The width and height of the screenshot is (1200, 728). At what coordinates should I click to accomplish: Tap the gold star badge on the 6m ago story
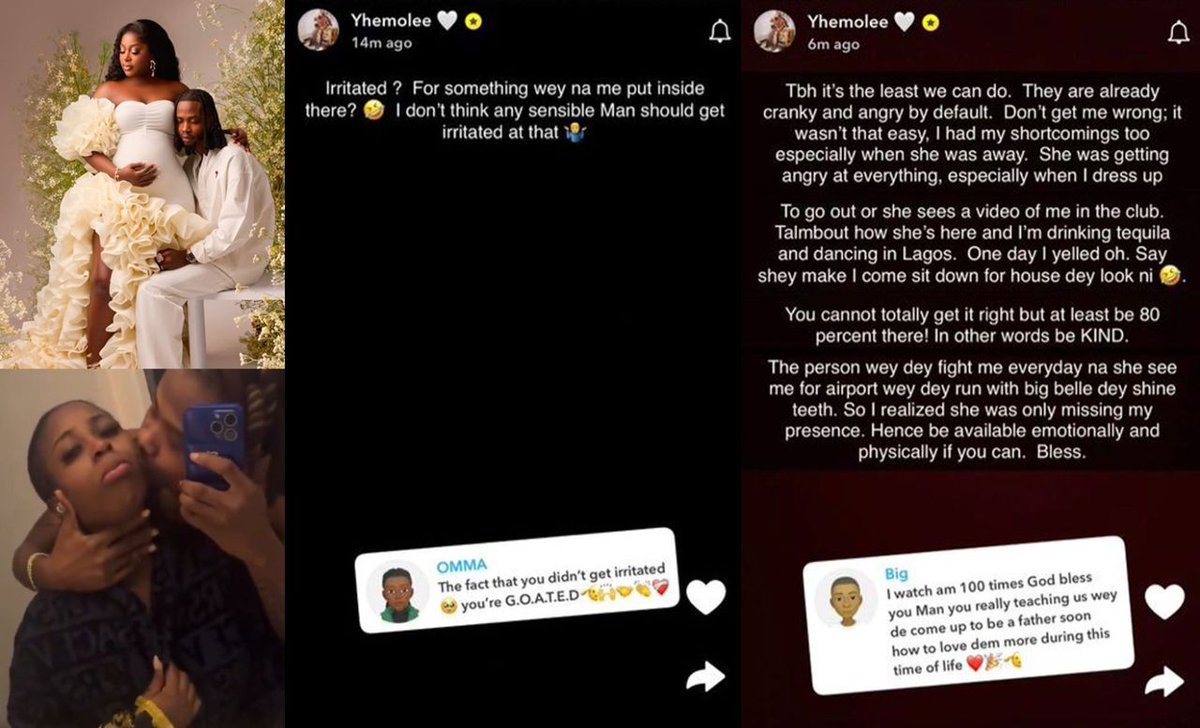point(929,21)
